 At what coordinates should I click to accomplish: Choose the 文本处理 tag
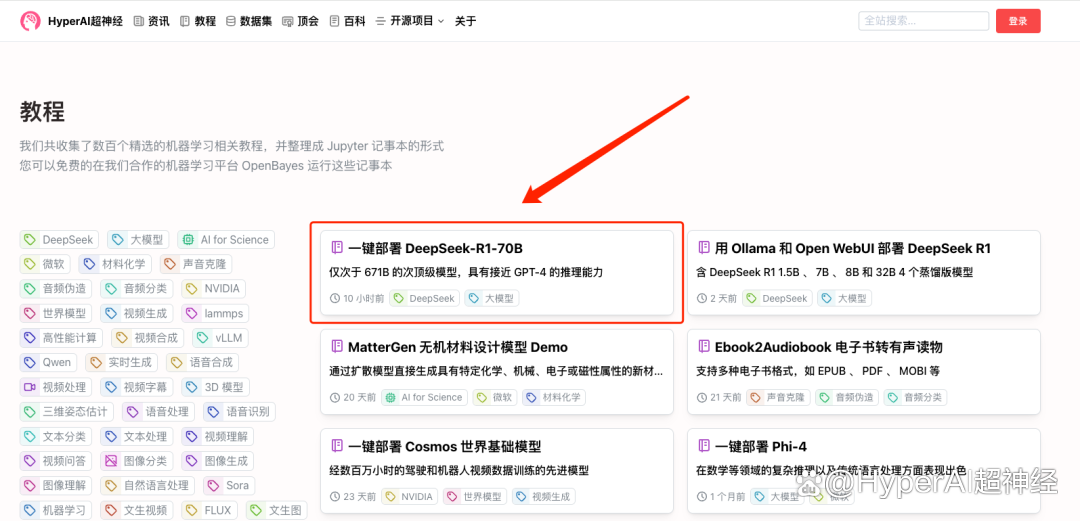pyautogui.click(x=137, y=436)
